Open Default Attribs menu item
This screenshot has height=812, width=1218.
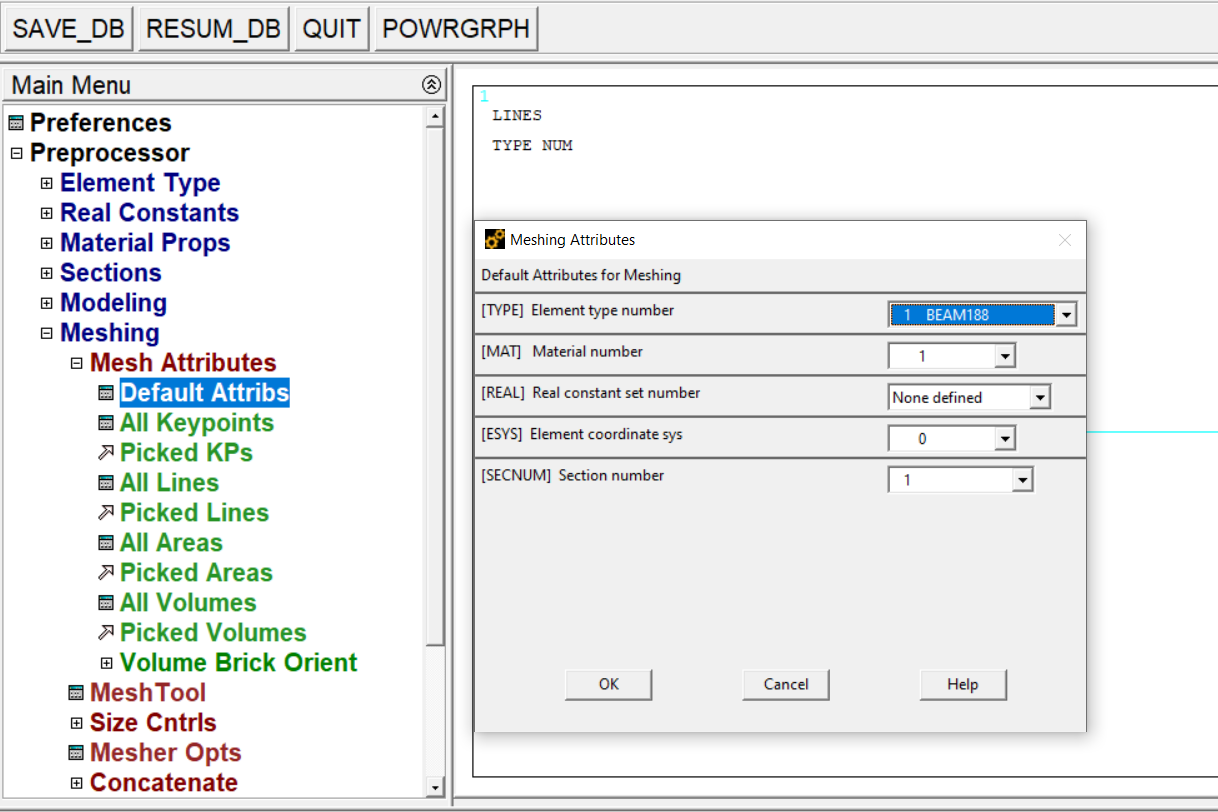[x=204, y=393]
